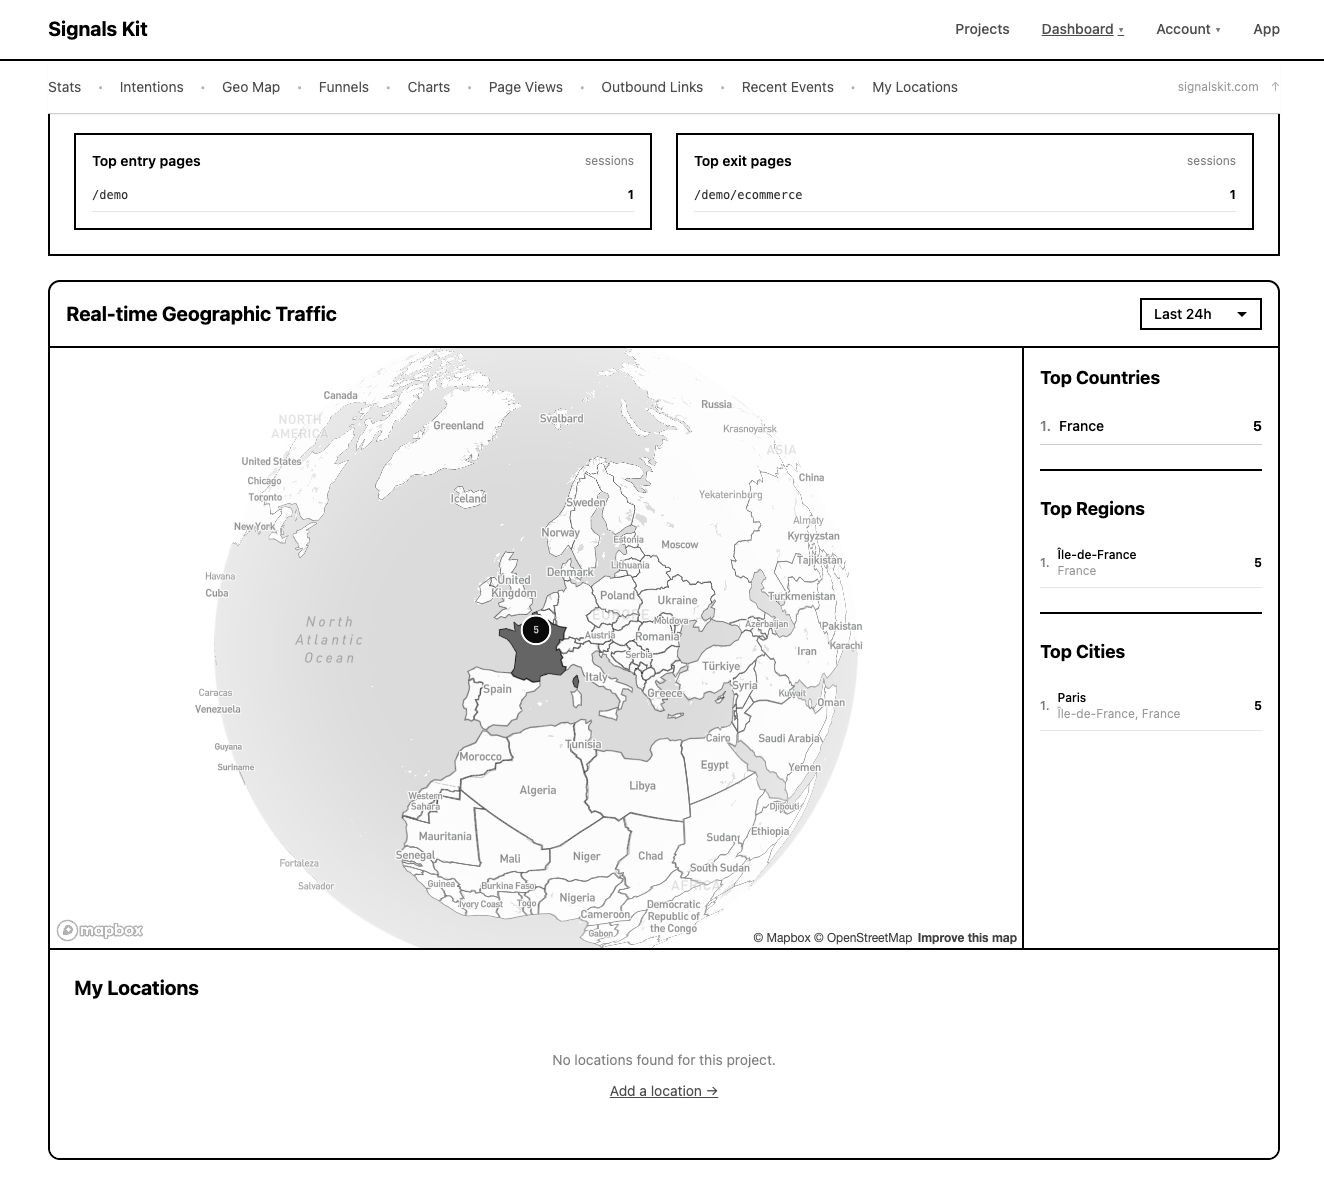The height and width of the screenshot is (1197, 1324).
Task: Open the Intentions section
Action: (x=151, y=87)
